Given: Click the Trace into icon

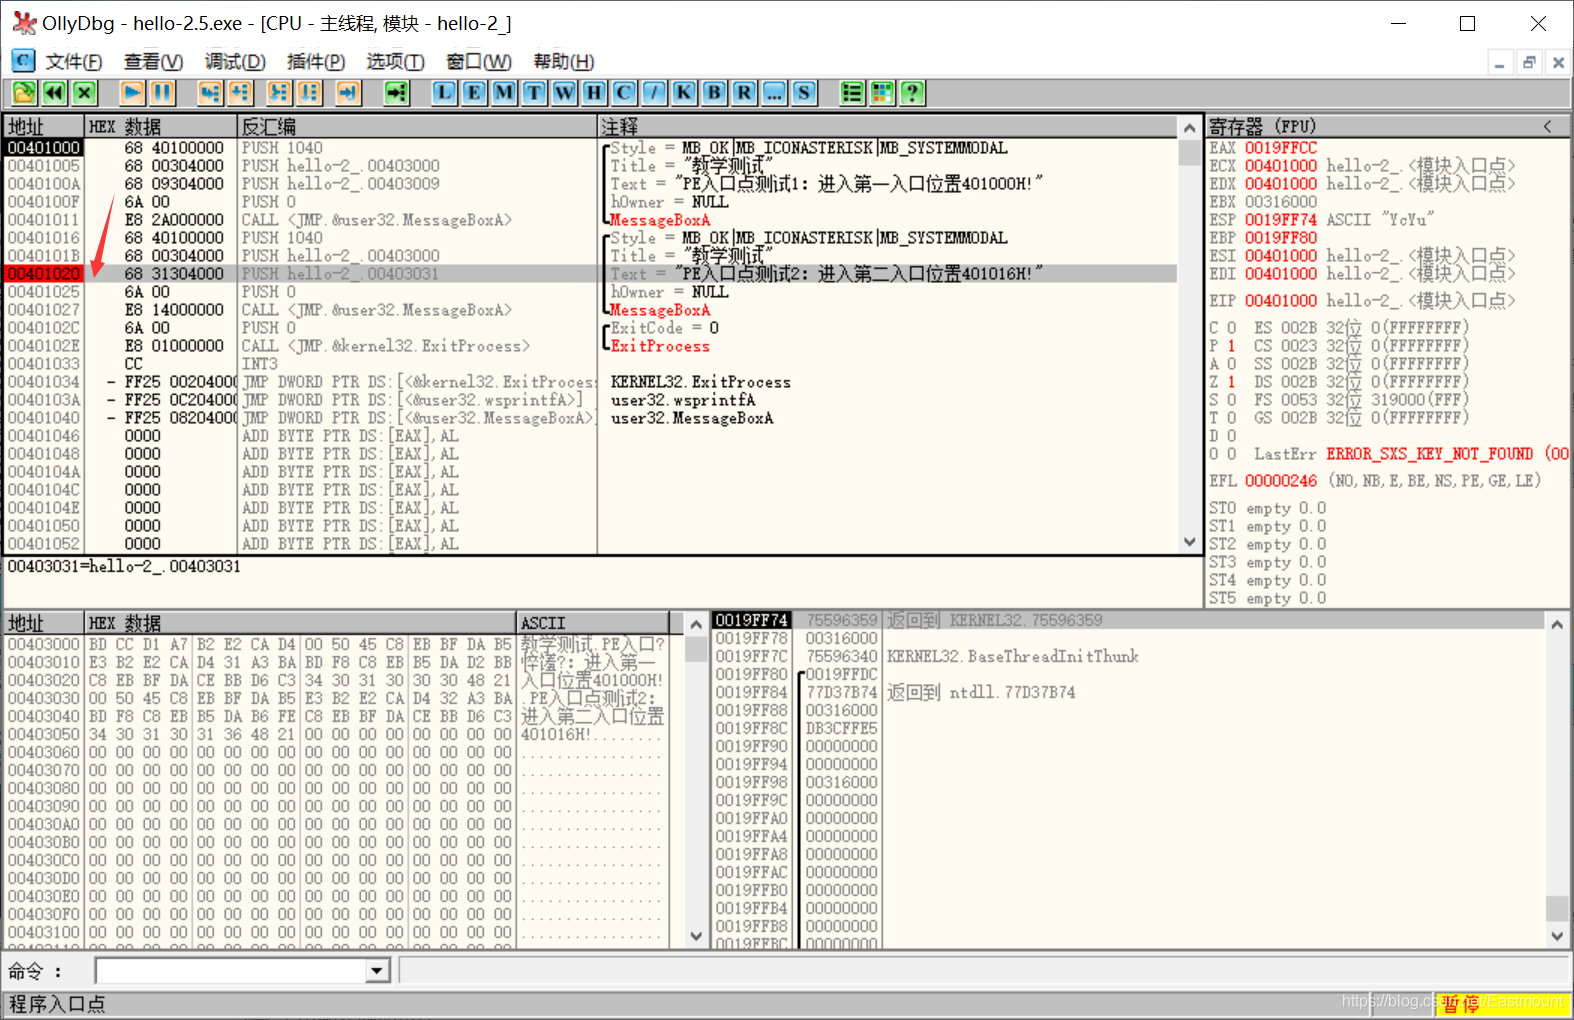Looking at the screenshot, I should point(279,93).
